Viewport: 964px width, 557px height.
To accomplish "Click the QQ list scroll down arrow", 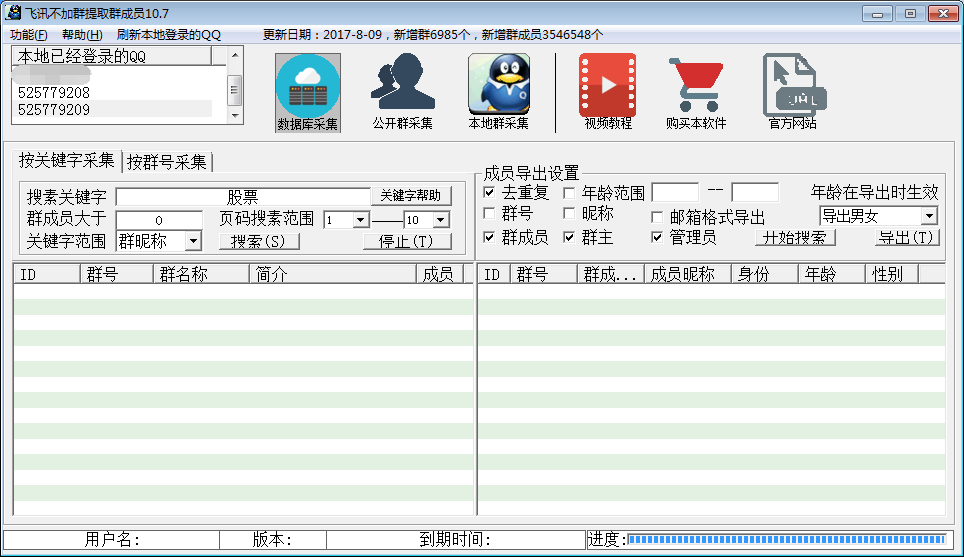I will [235, 115].
